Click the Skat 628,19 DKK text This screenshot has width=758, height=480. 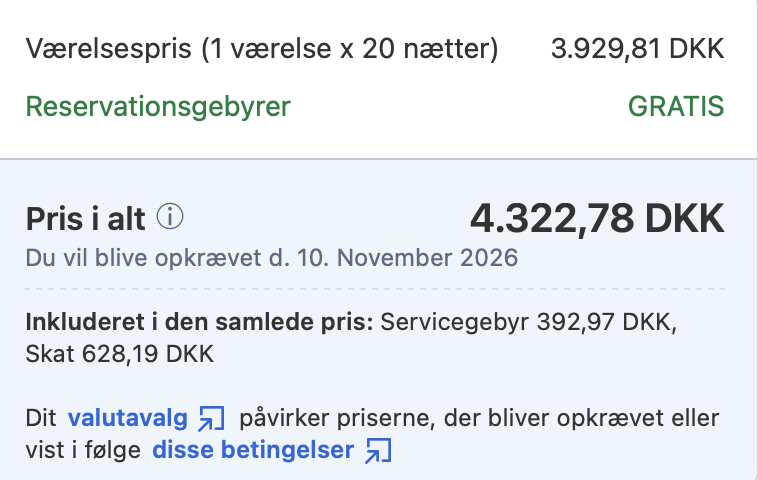[119, 354]
